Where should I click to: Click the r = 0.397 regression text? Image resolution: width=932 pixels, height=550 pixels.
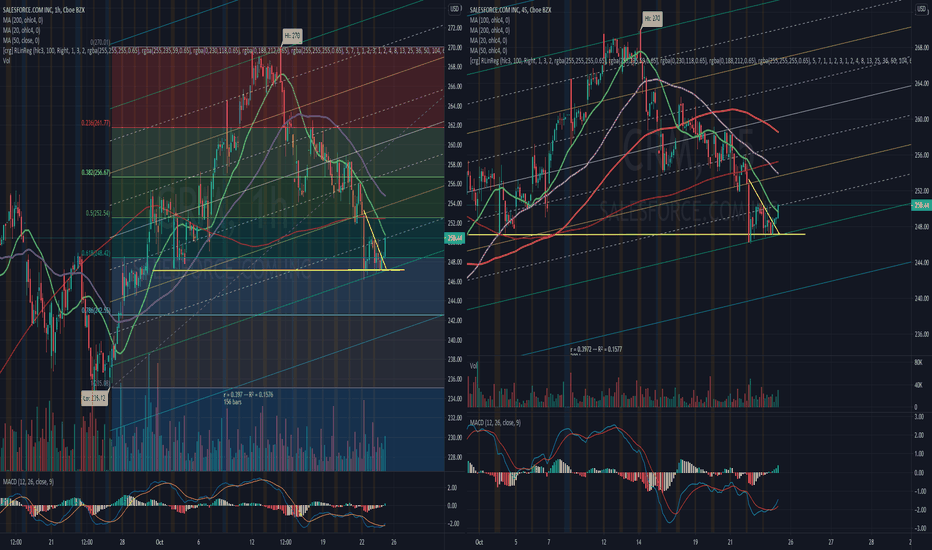coord(248,395)
